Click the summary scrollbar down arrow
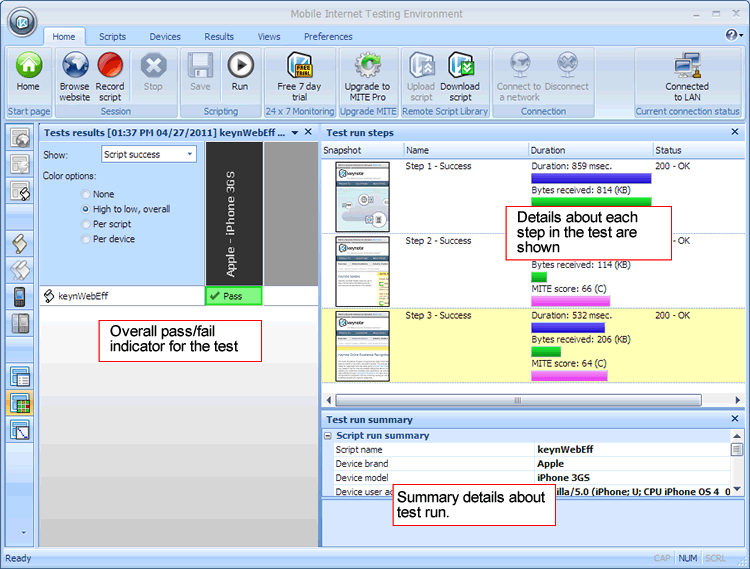The height and width of the screenshot is (569, 750). (737, 489)
